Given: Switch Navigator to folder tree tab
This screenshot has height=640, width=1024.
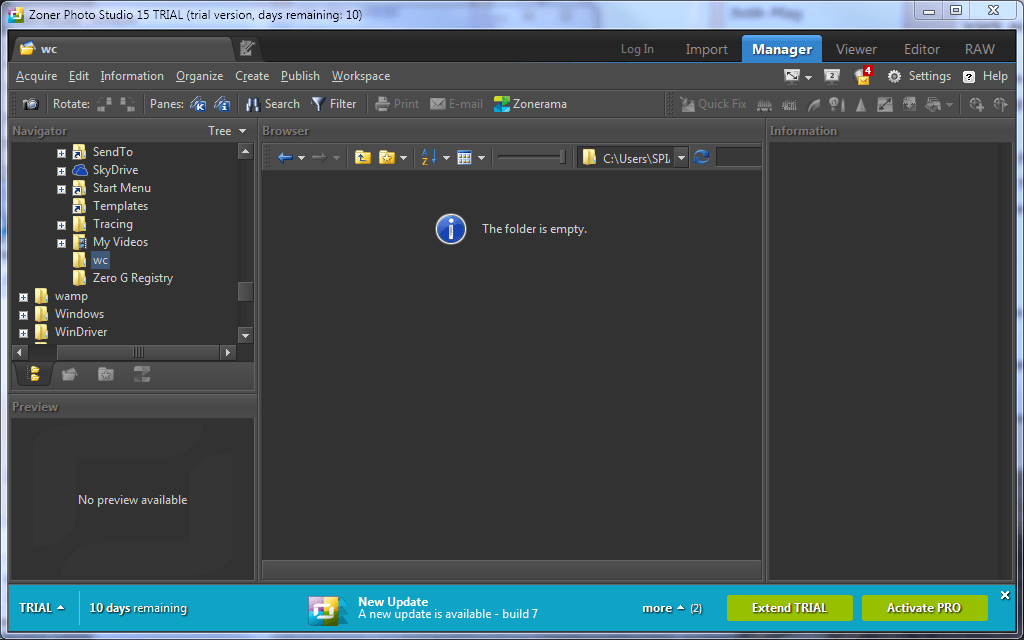Looking at the screenshot, I should pos(33,374).
